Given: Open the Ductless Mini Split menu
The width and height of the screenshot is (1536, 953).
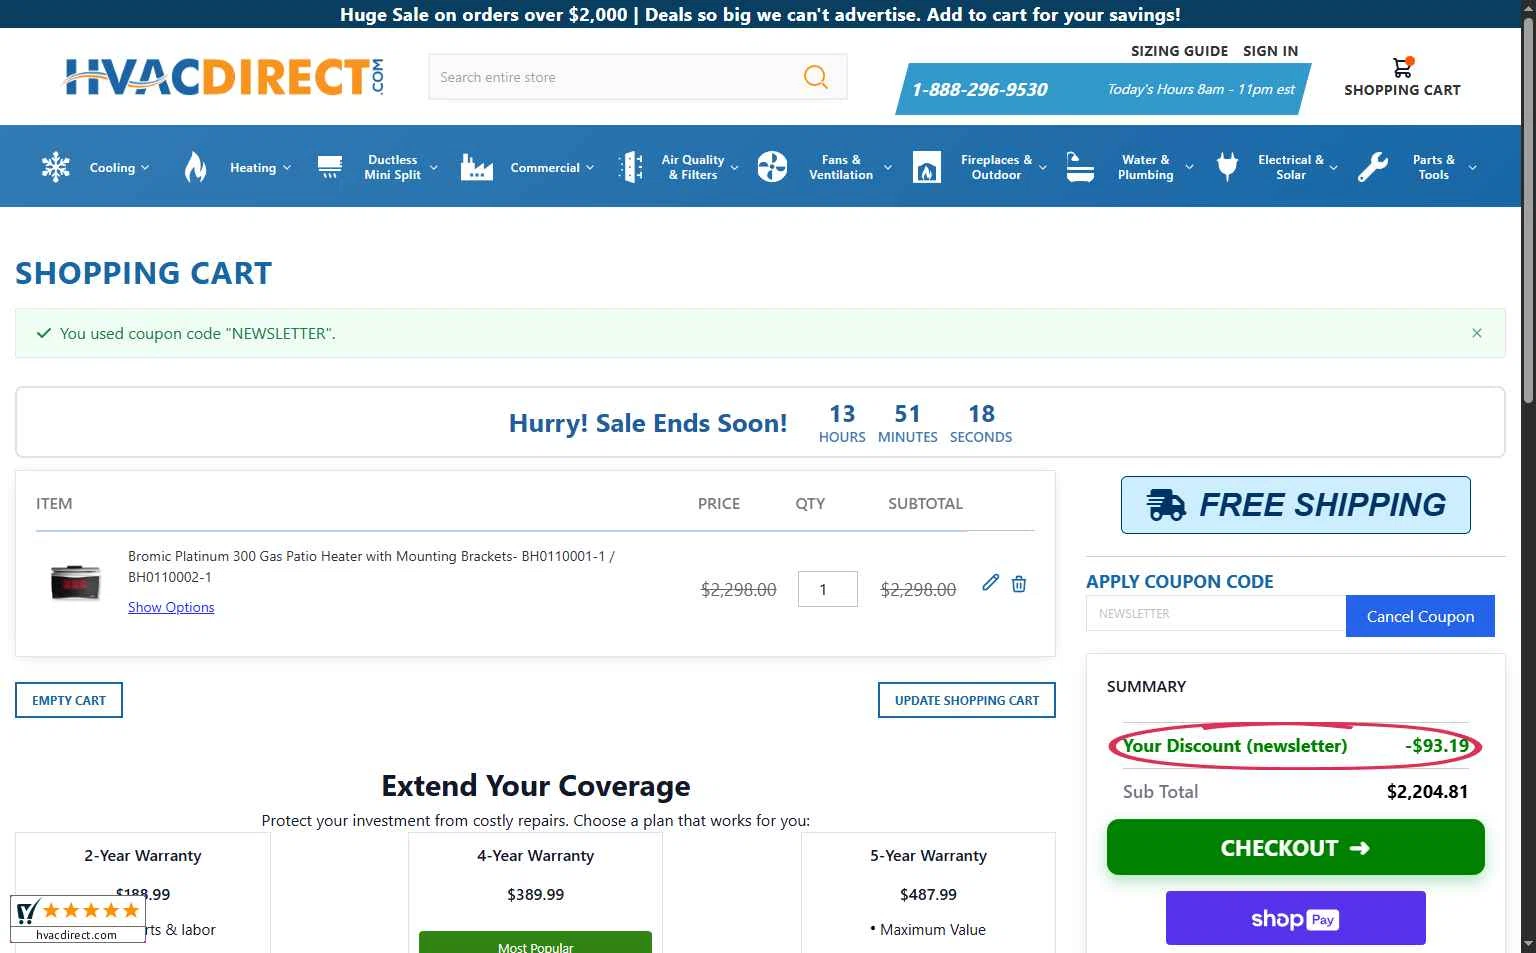Looking at the screenshot, I should click(392, 167).
